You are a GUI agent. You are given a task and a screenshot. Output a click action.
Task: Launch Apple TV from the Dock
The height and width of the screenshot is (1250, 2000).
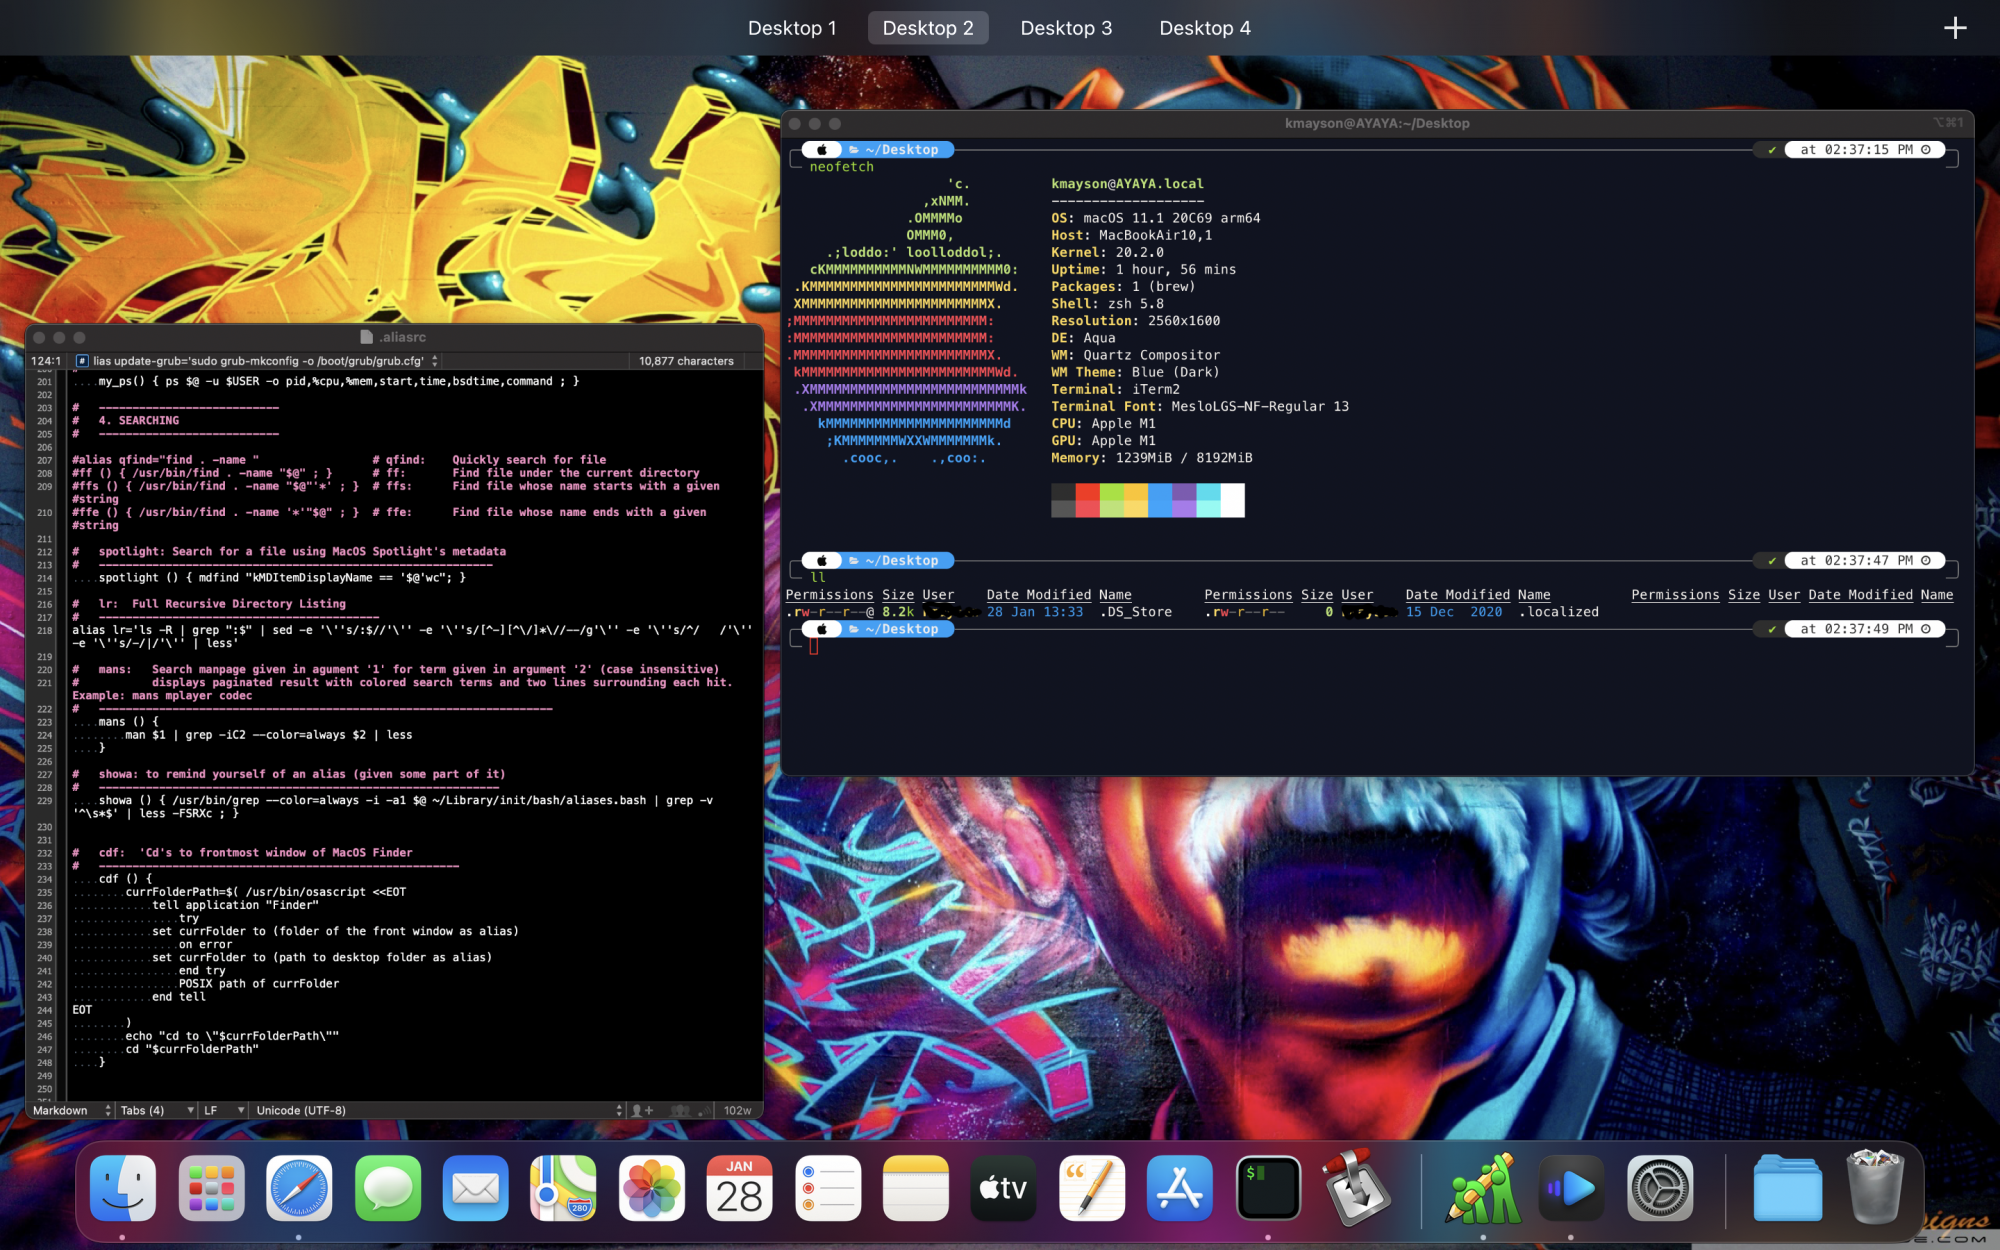click(1003, 1188)
